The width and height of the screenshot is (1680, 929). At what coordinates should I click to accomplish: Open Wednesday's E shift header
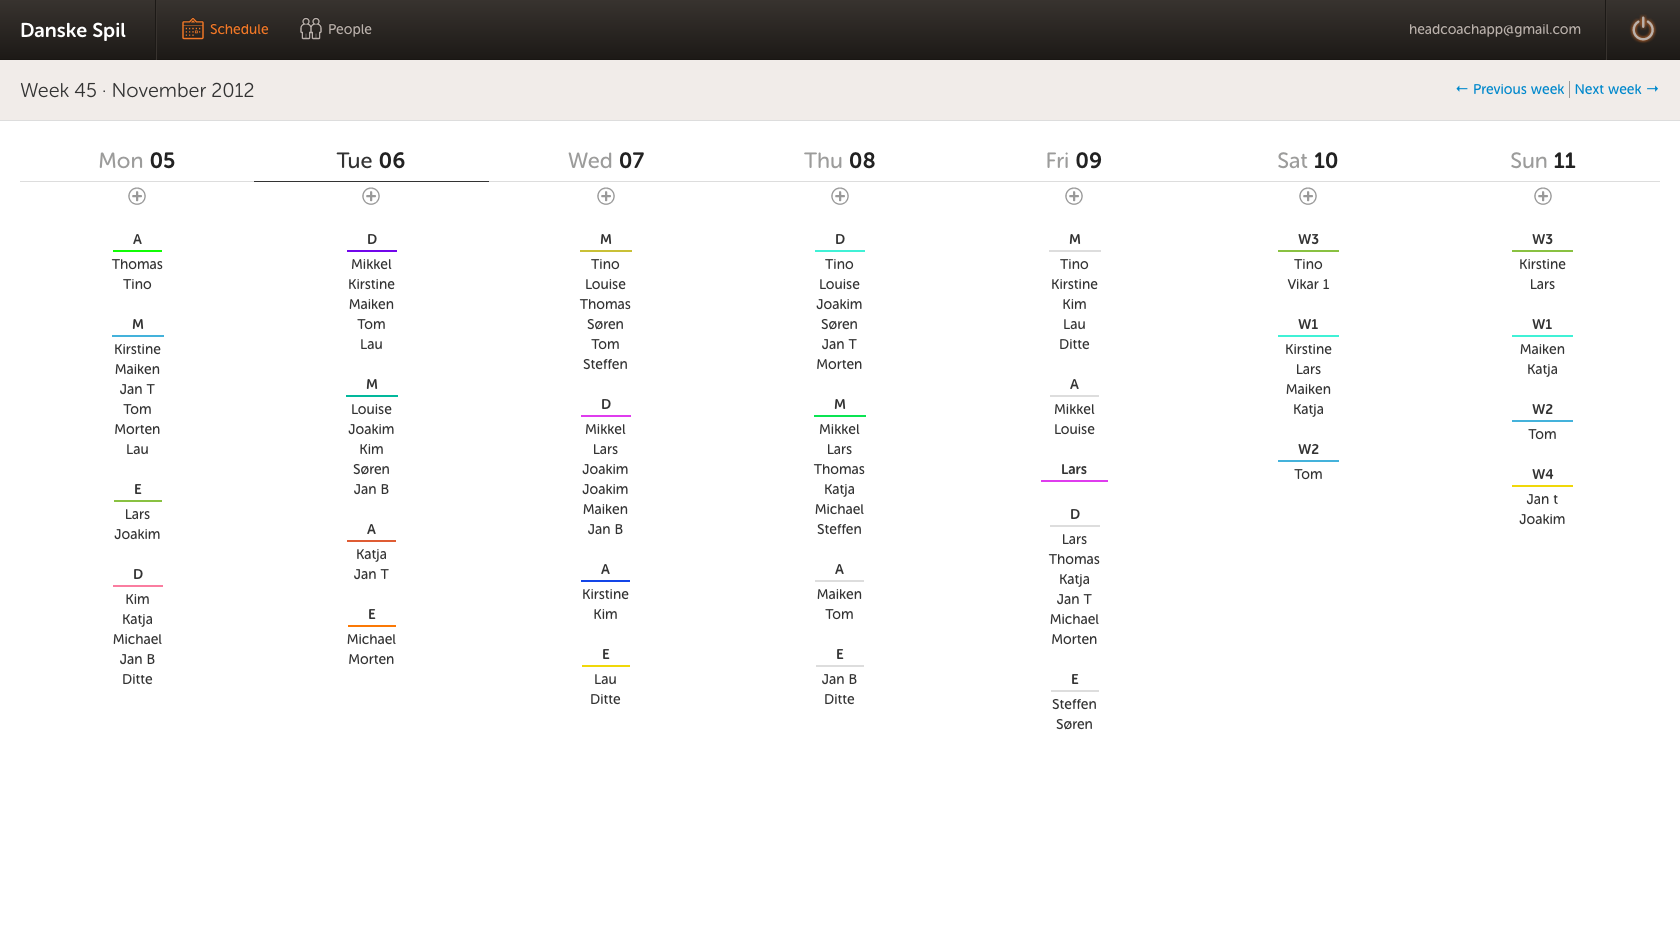point(606,655)
